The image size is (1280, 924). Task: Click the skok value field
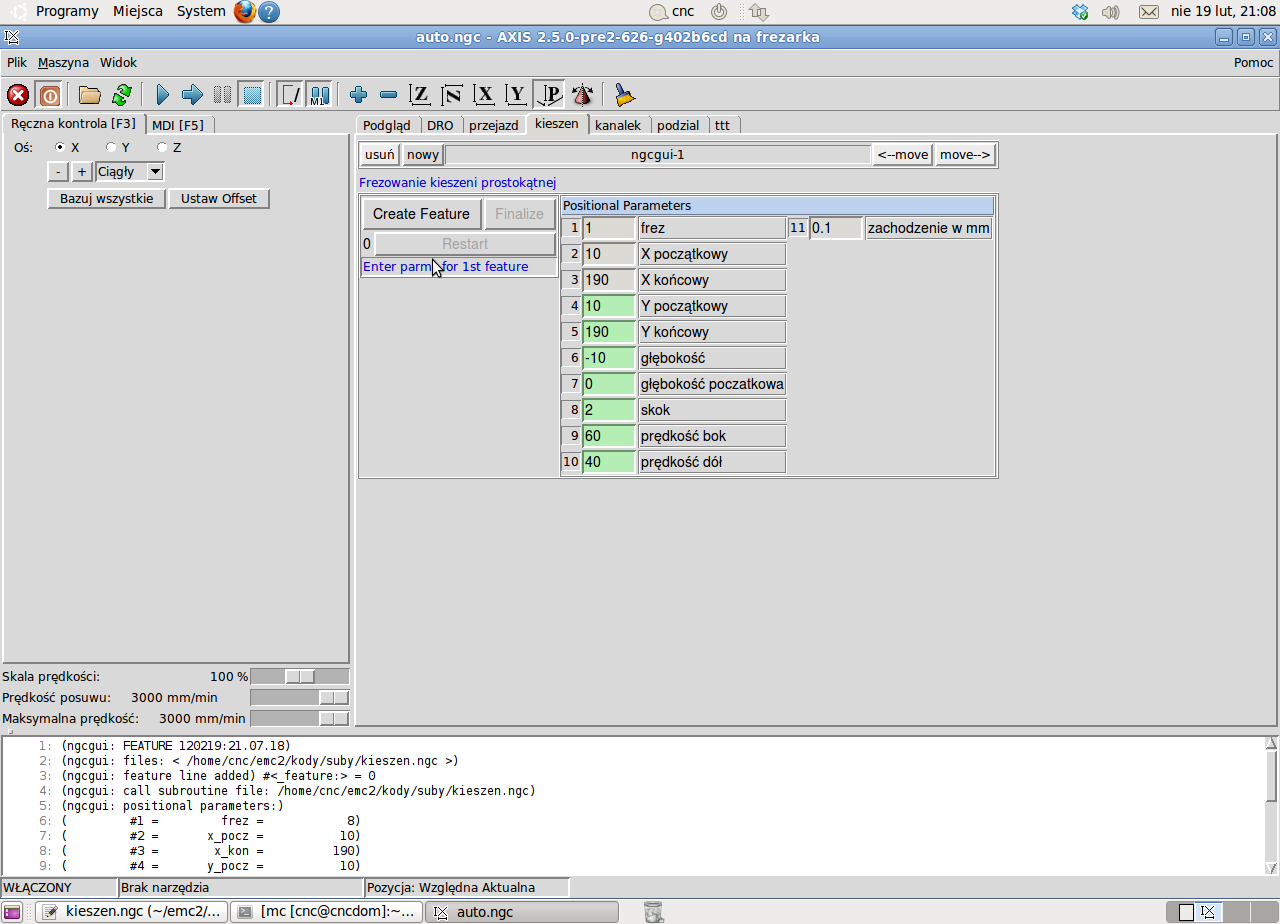[x=608, y=410]
